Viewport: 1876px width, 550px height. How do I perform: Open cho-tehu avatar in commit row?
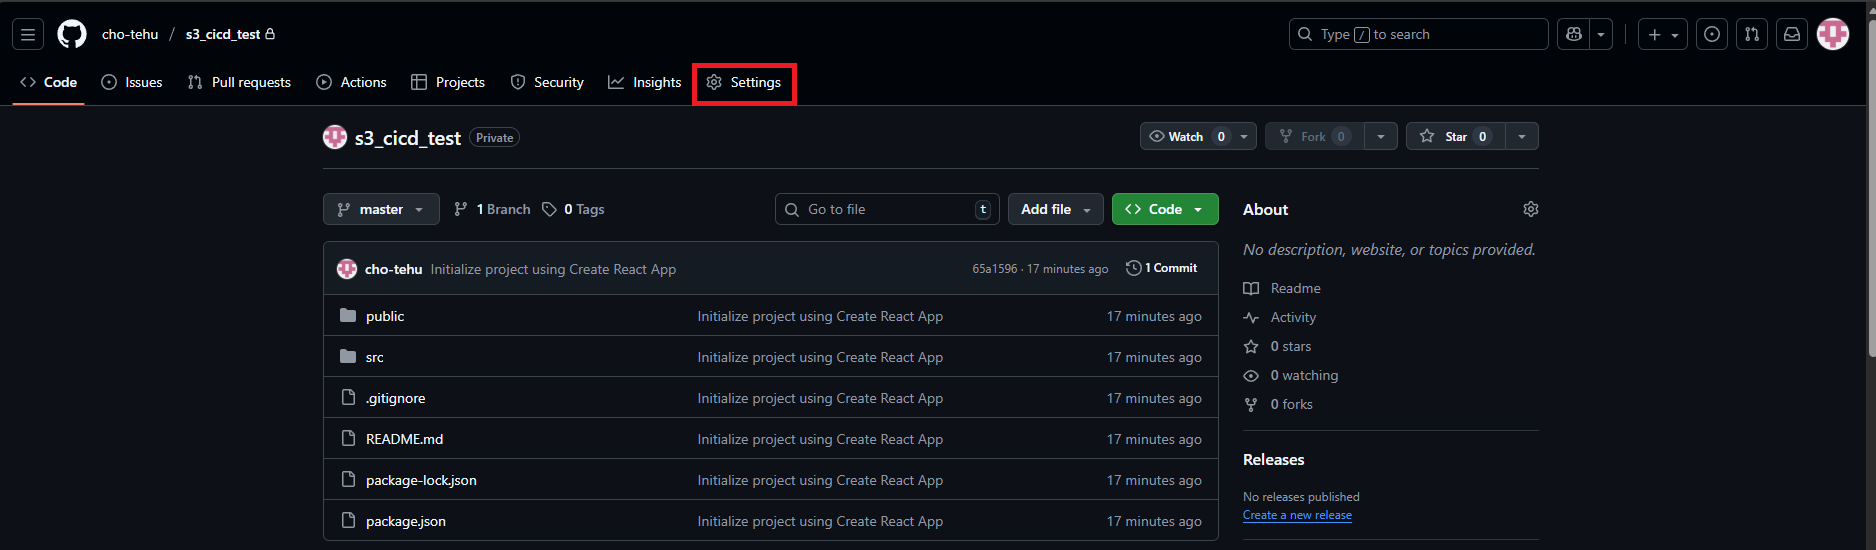click(347, 269)
